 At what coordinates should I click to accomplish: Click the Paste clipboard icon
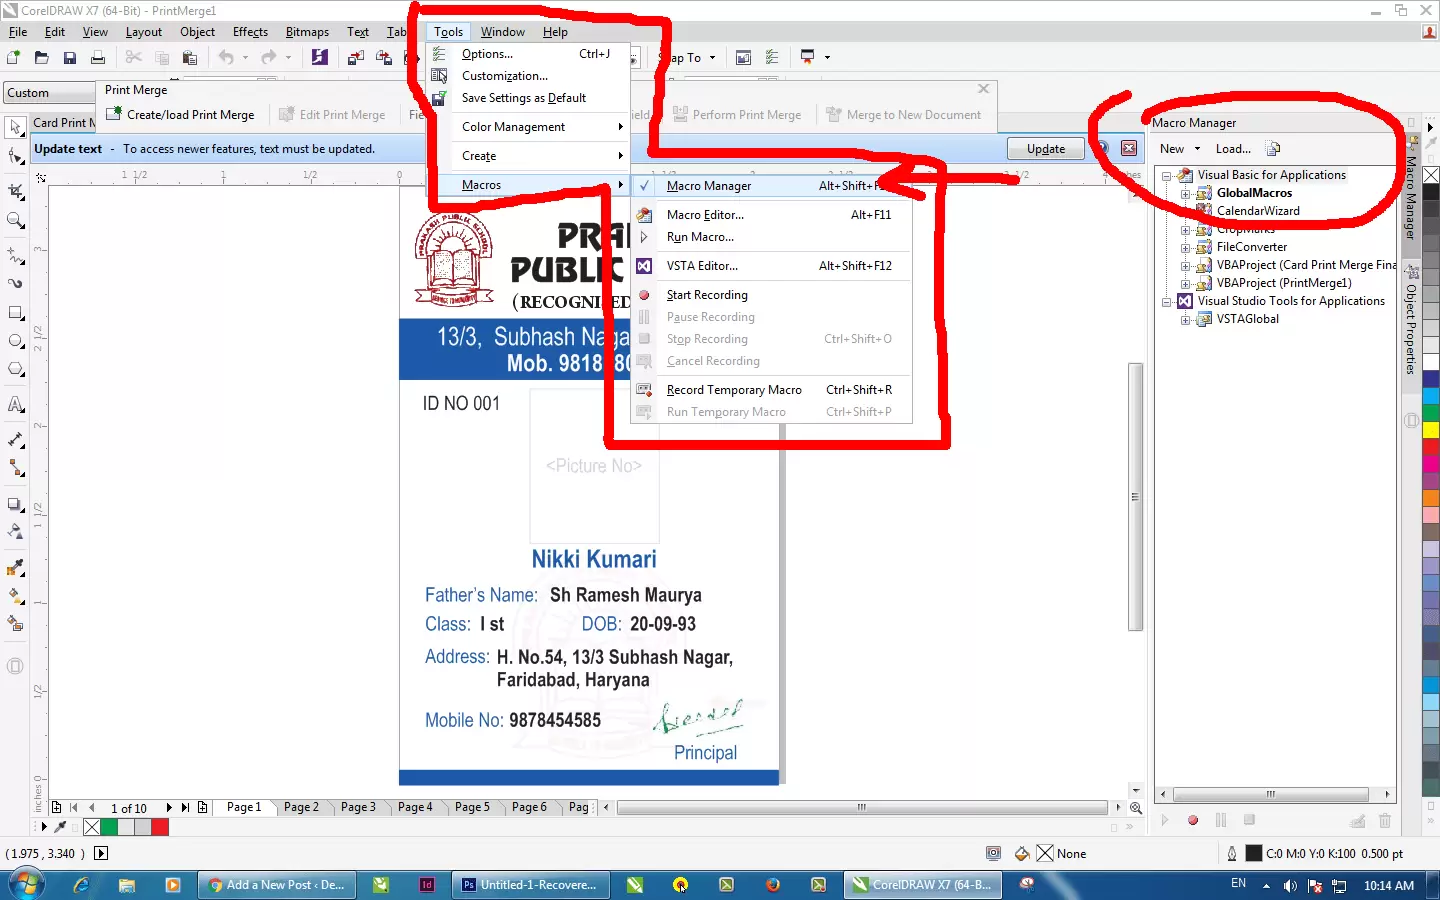[x=190, y=58]
